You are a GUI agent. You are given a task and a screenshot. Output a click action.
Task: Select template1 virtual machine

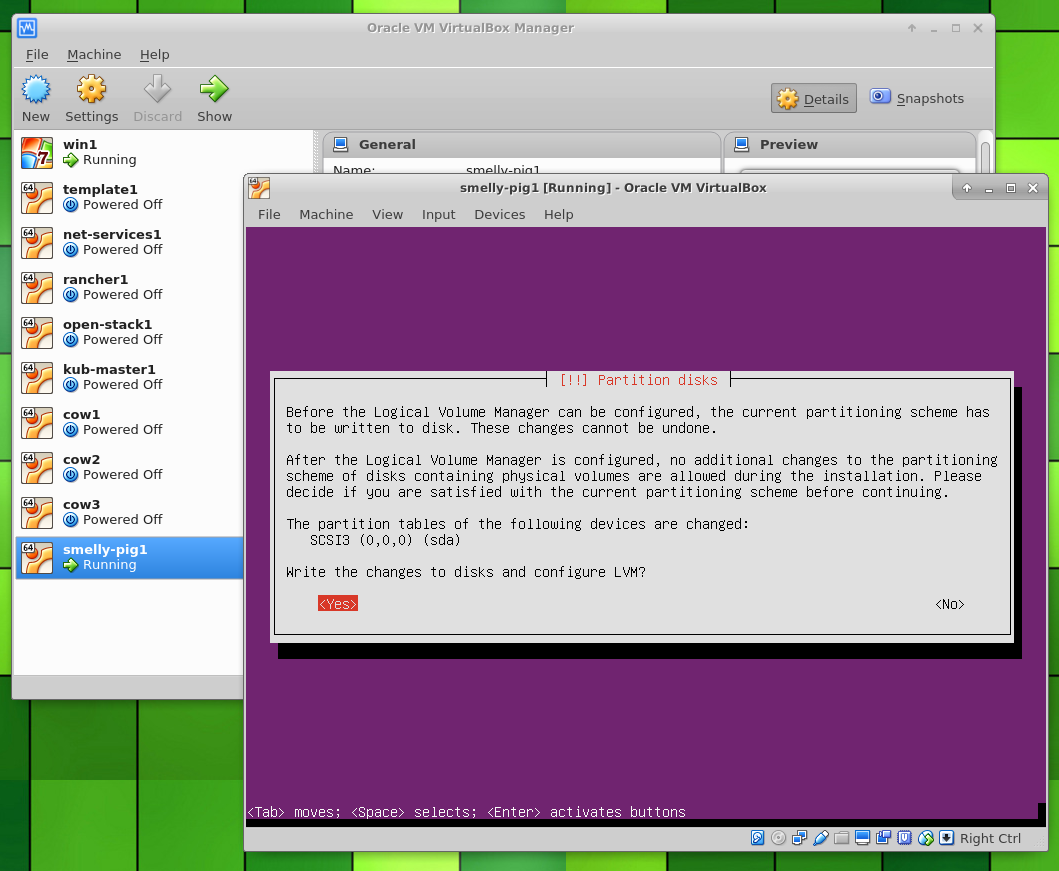129,198
